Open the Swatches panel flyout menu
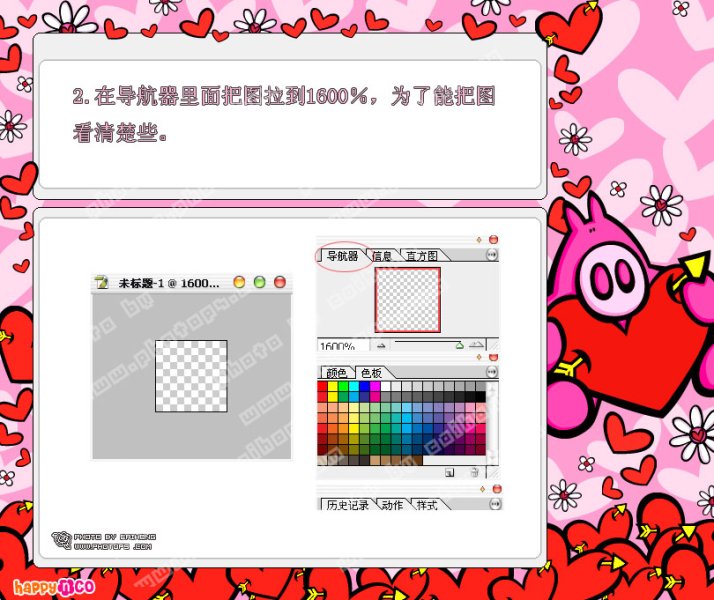The width and height of the screenshot is (714, 600). pyautogui.click(x=491, y=372)
